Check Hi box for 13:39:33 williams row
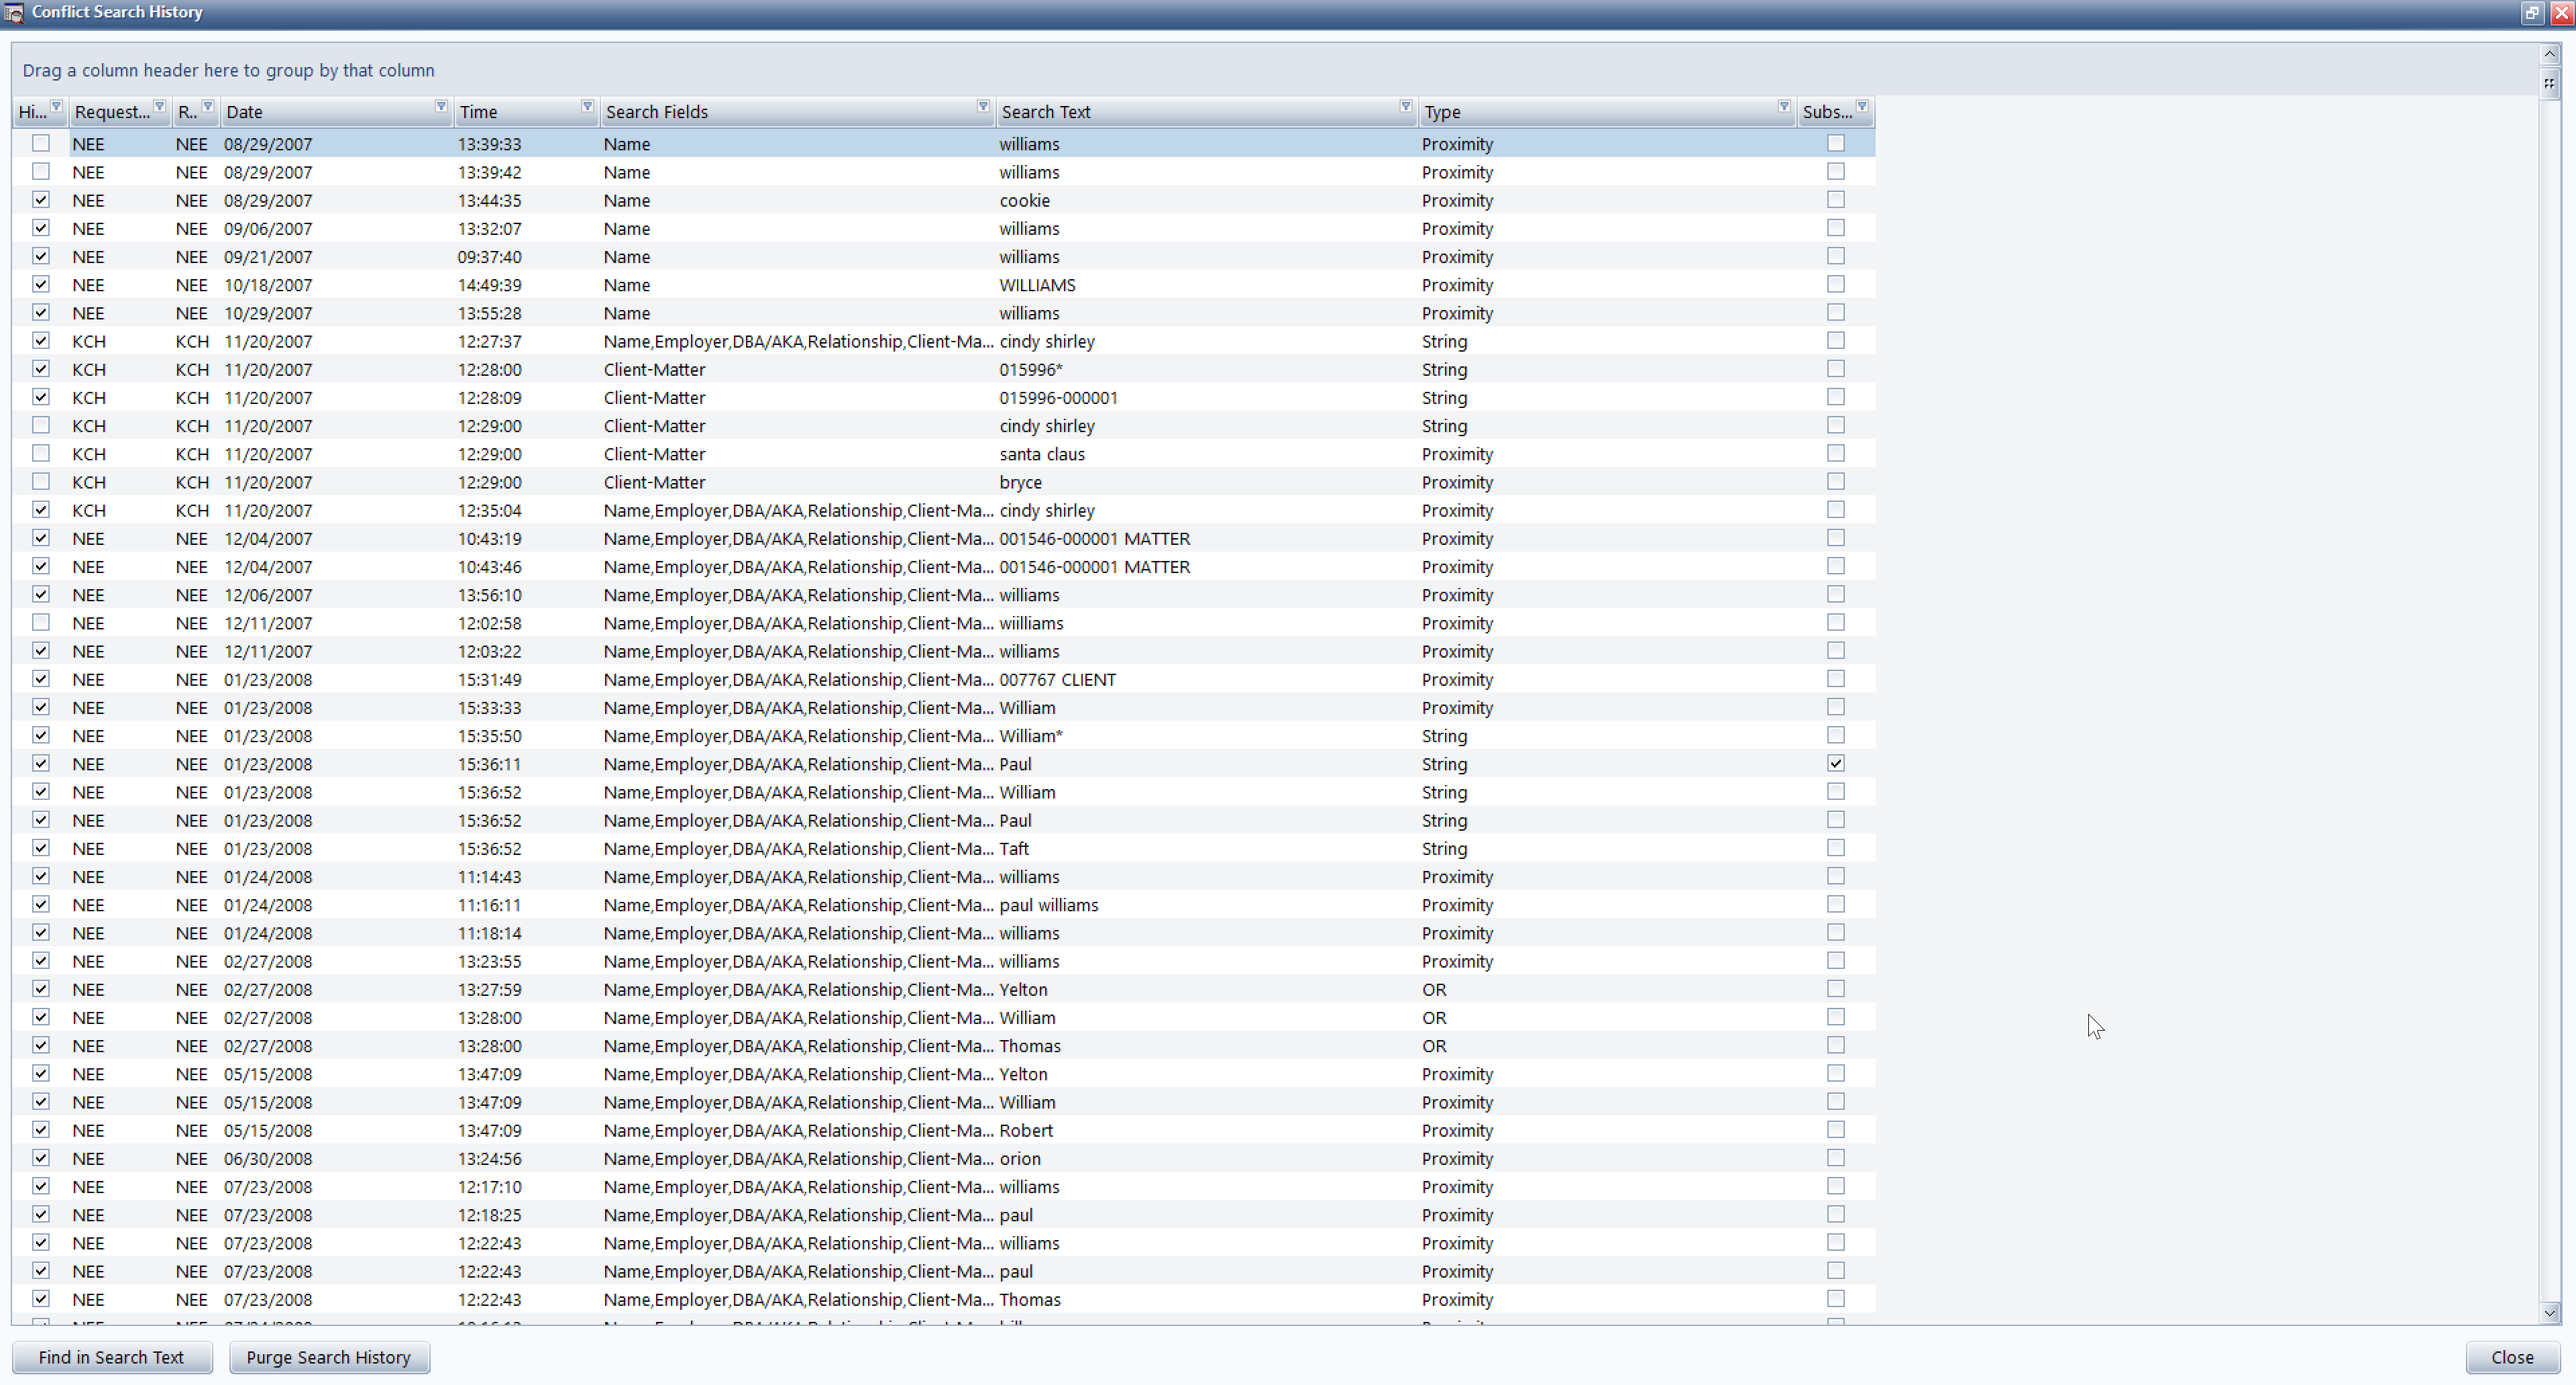 [41, 143]
